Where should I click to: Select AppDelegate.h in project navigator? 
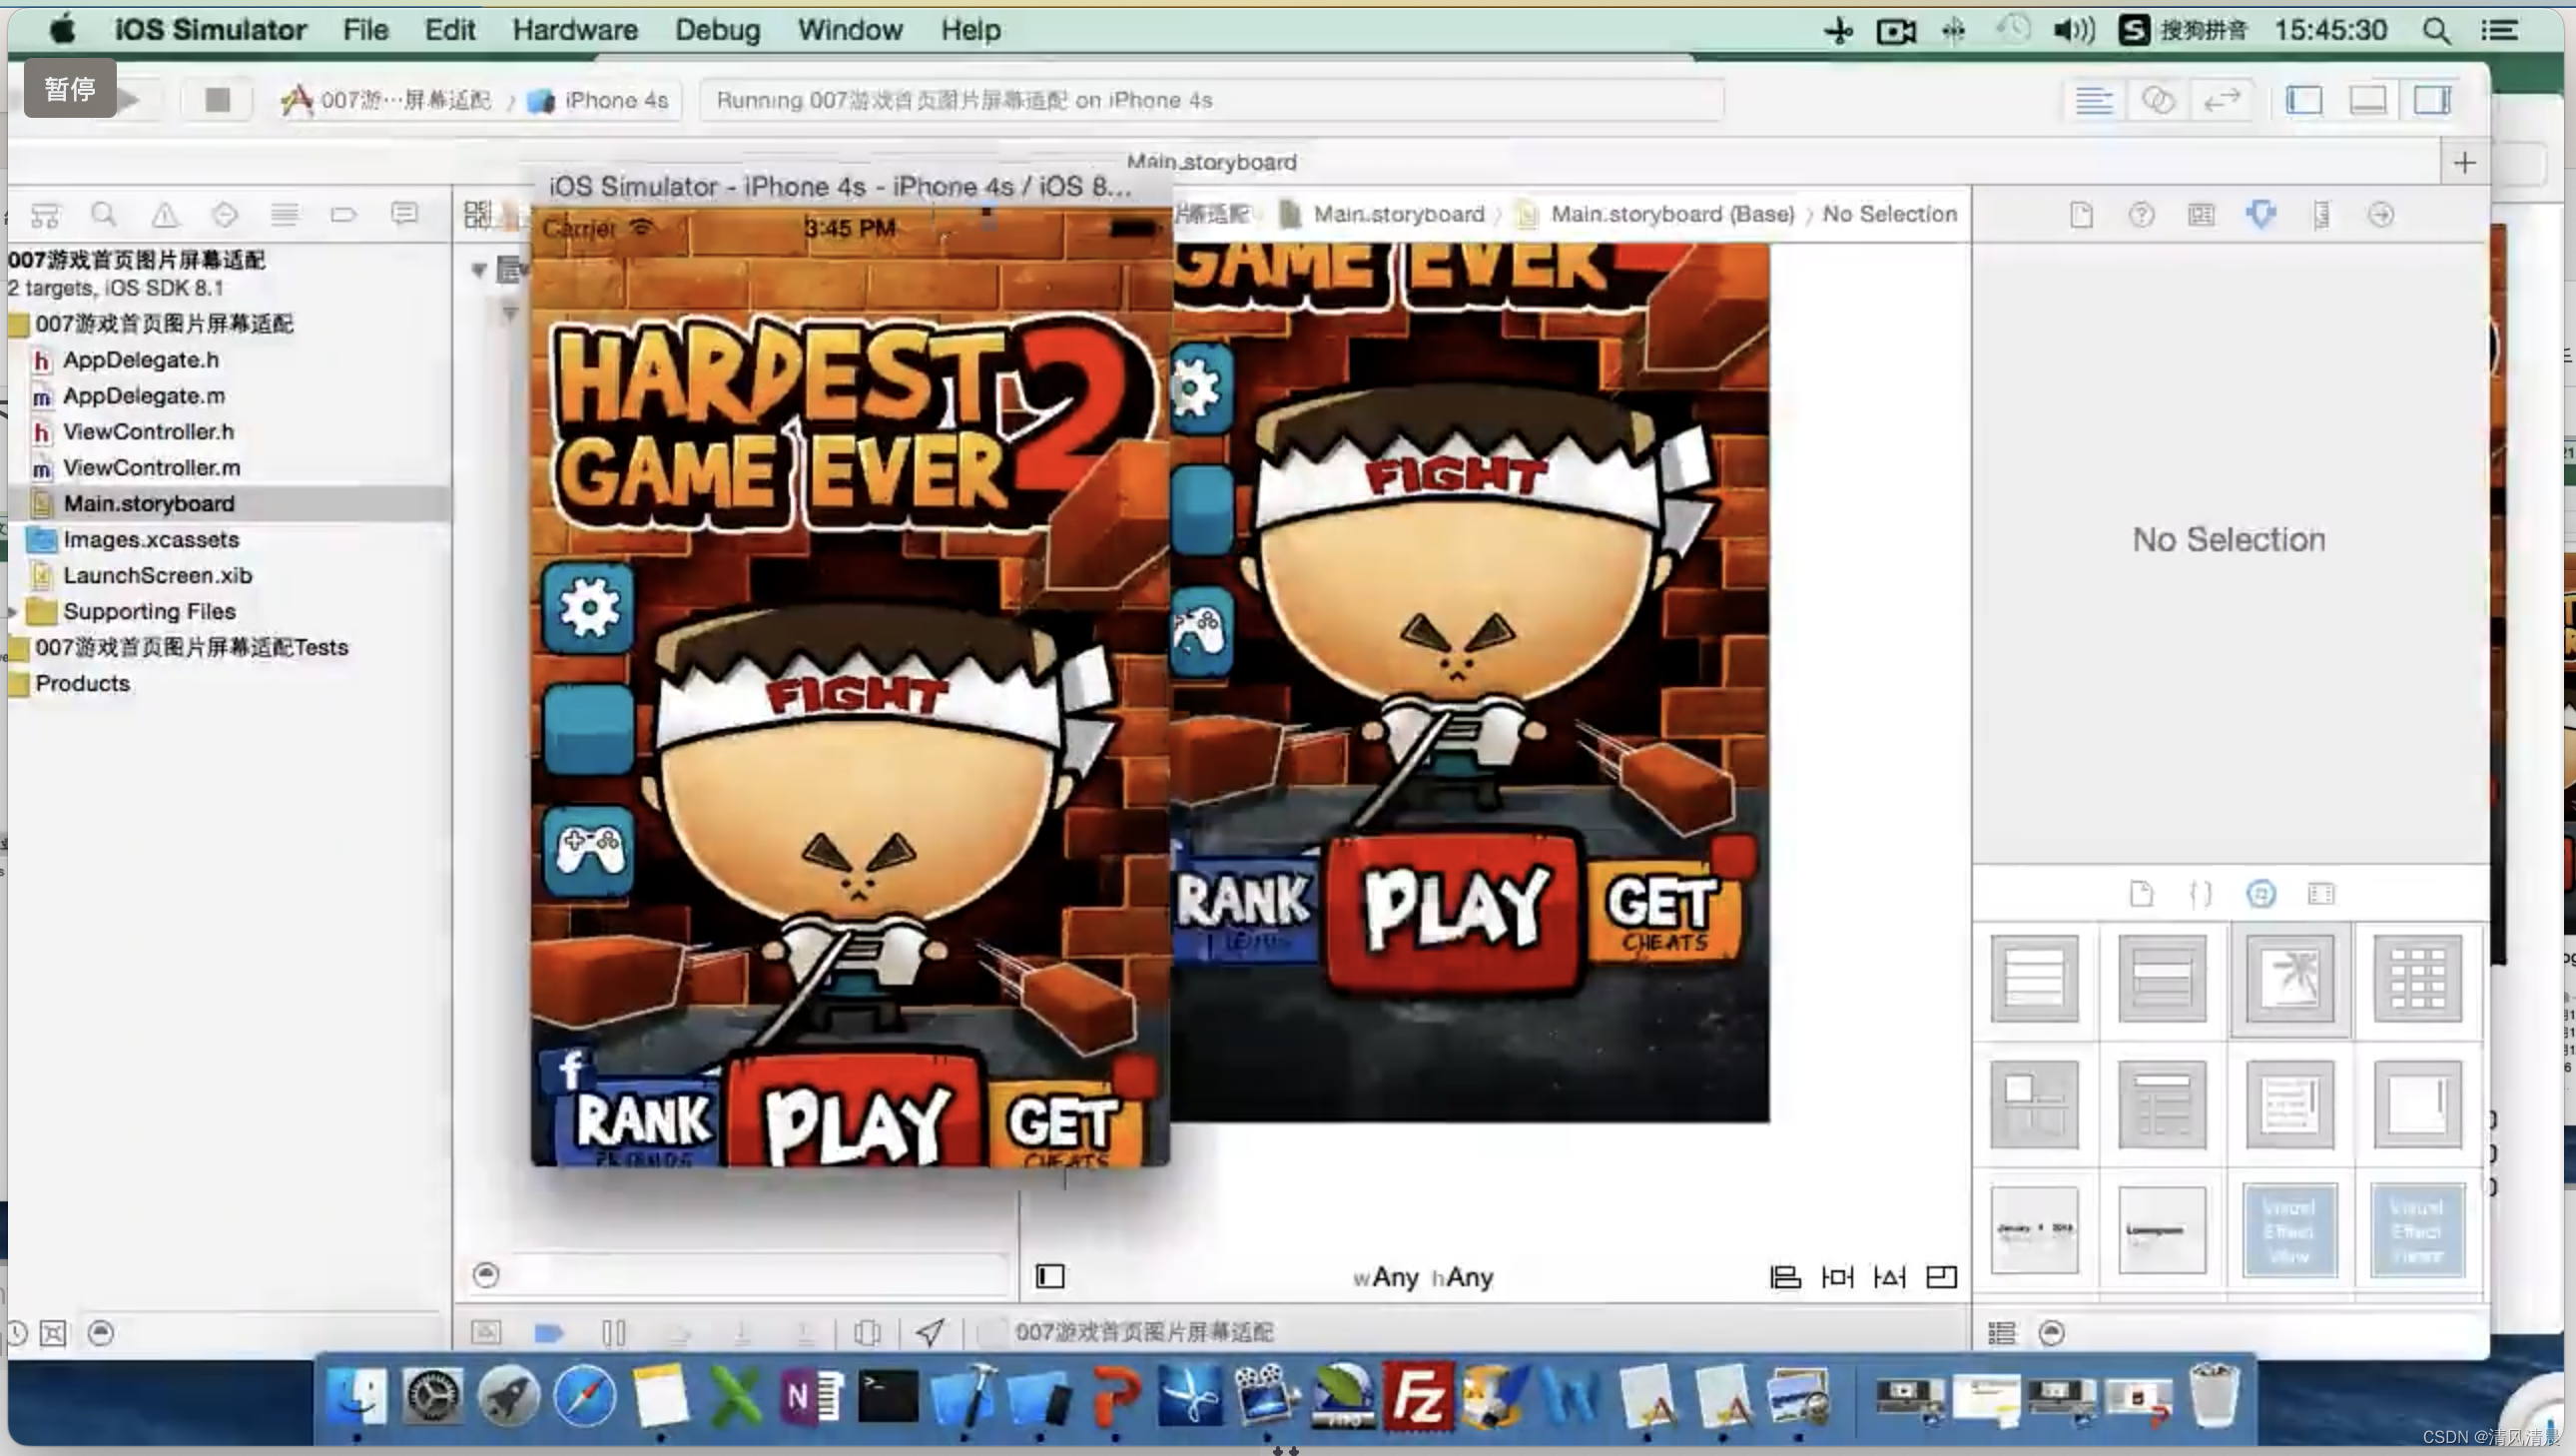[x=141, y=360]
